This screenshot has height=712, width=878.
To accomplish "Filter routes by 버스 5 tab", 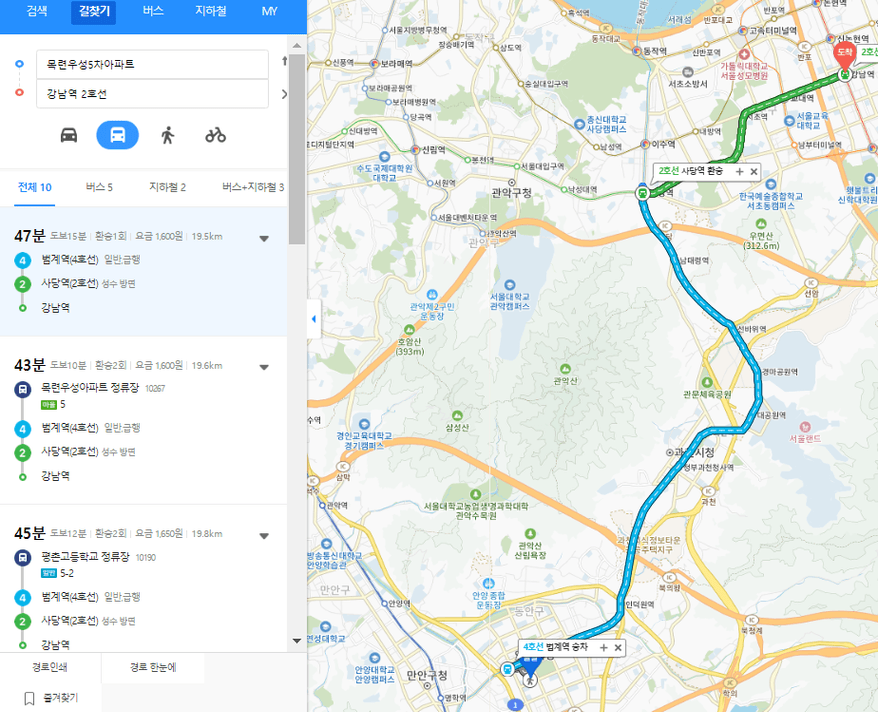I will (x=99, y=187).
